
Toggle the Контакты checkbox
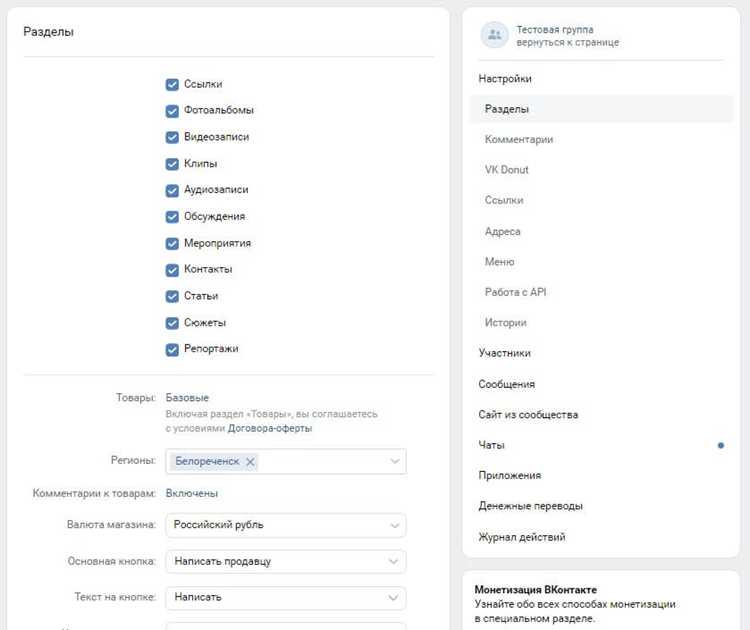172,270
